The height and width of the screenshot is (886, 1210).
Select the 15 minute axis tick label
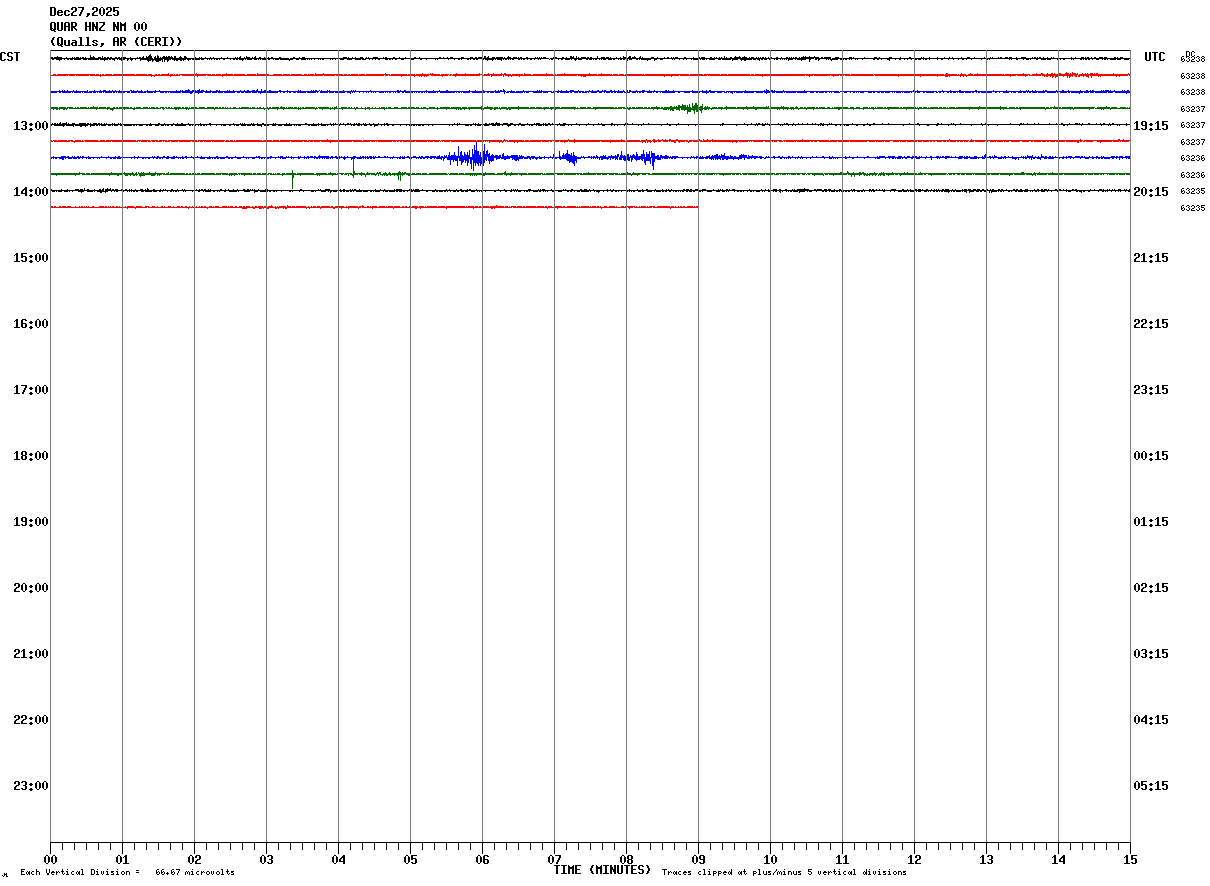(1130, 860)
